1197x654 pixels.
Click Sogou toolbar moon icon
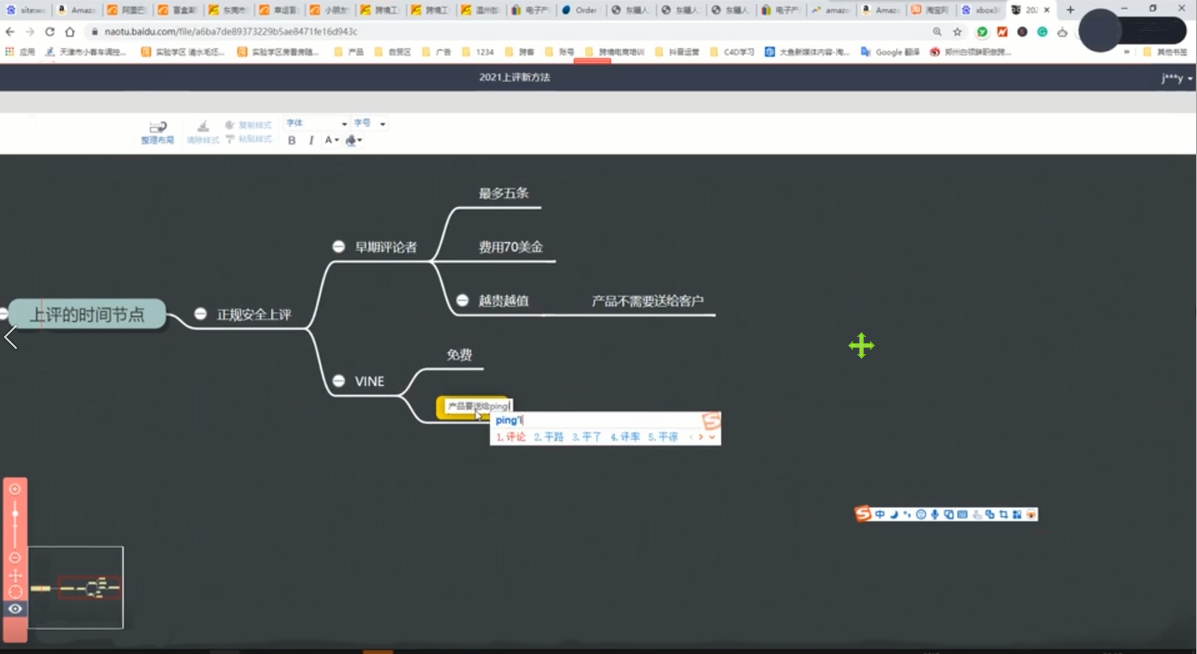893,514
